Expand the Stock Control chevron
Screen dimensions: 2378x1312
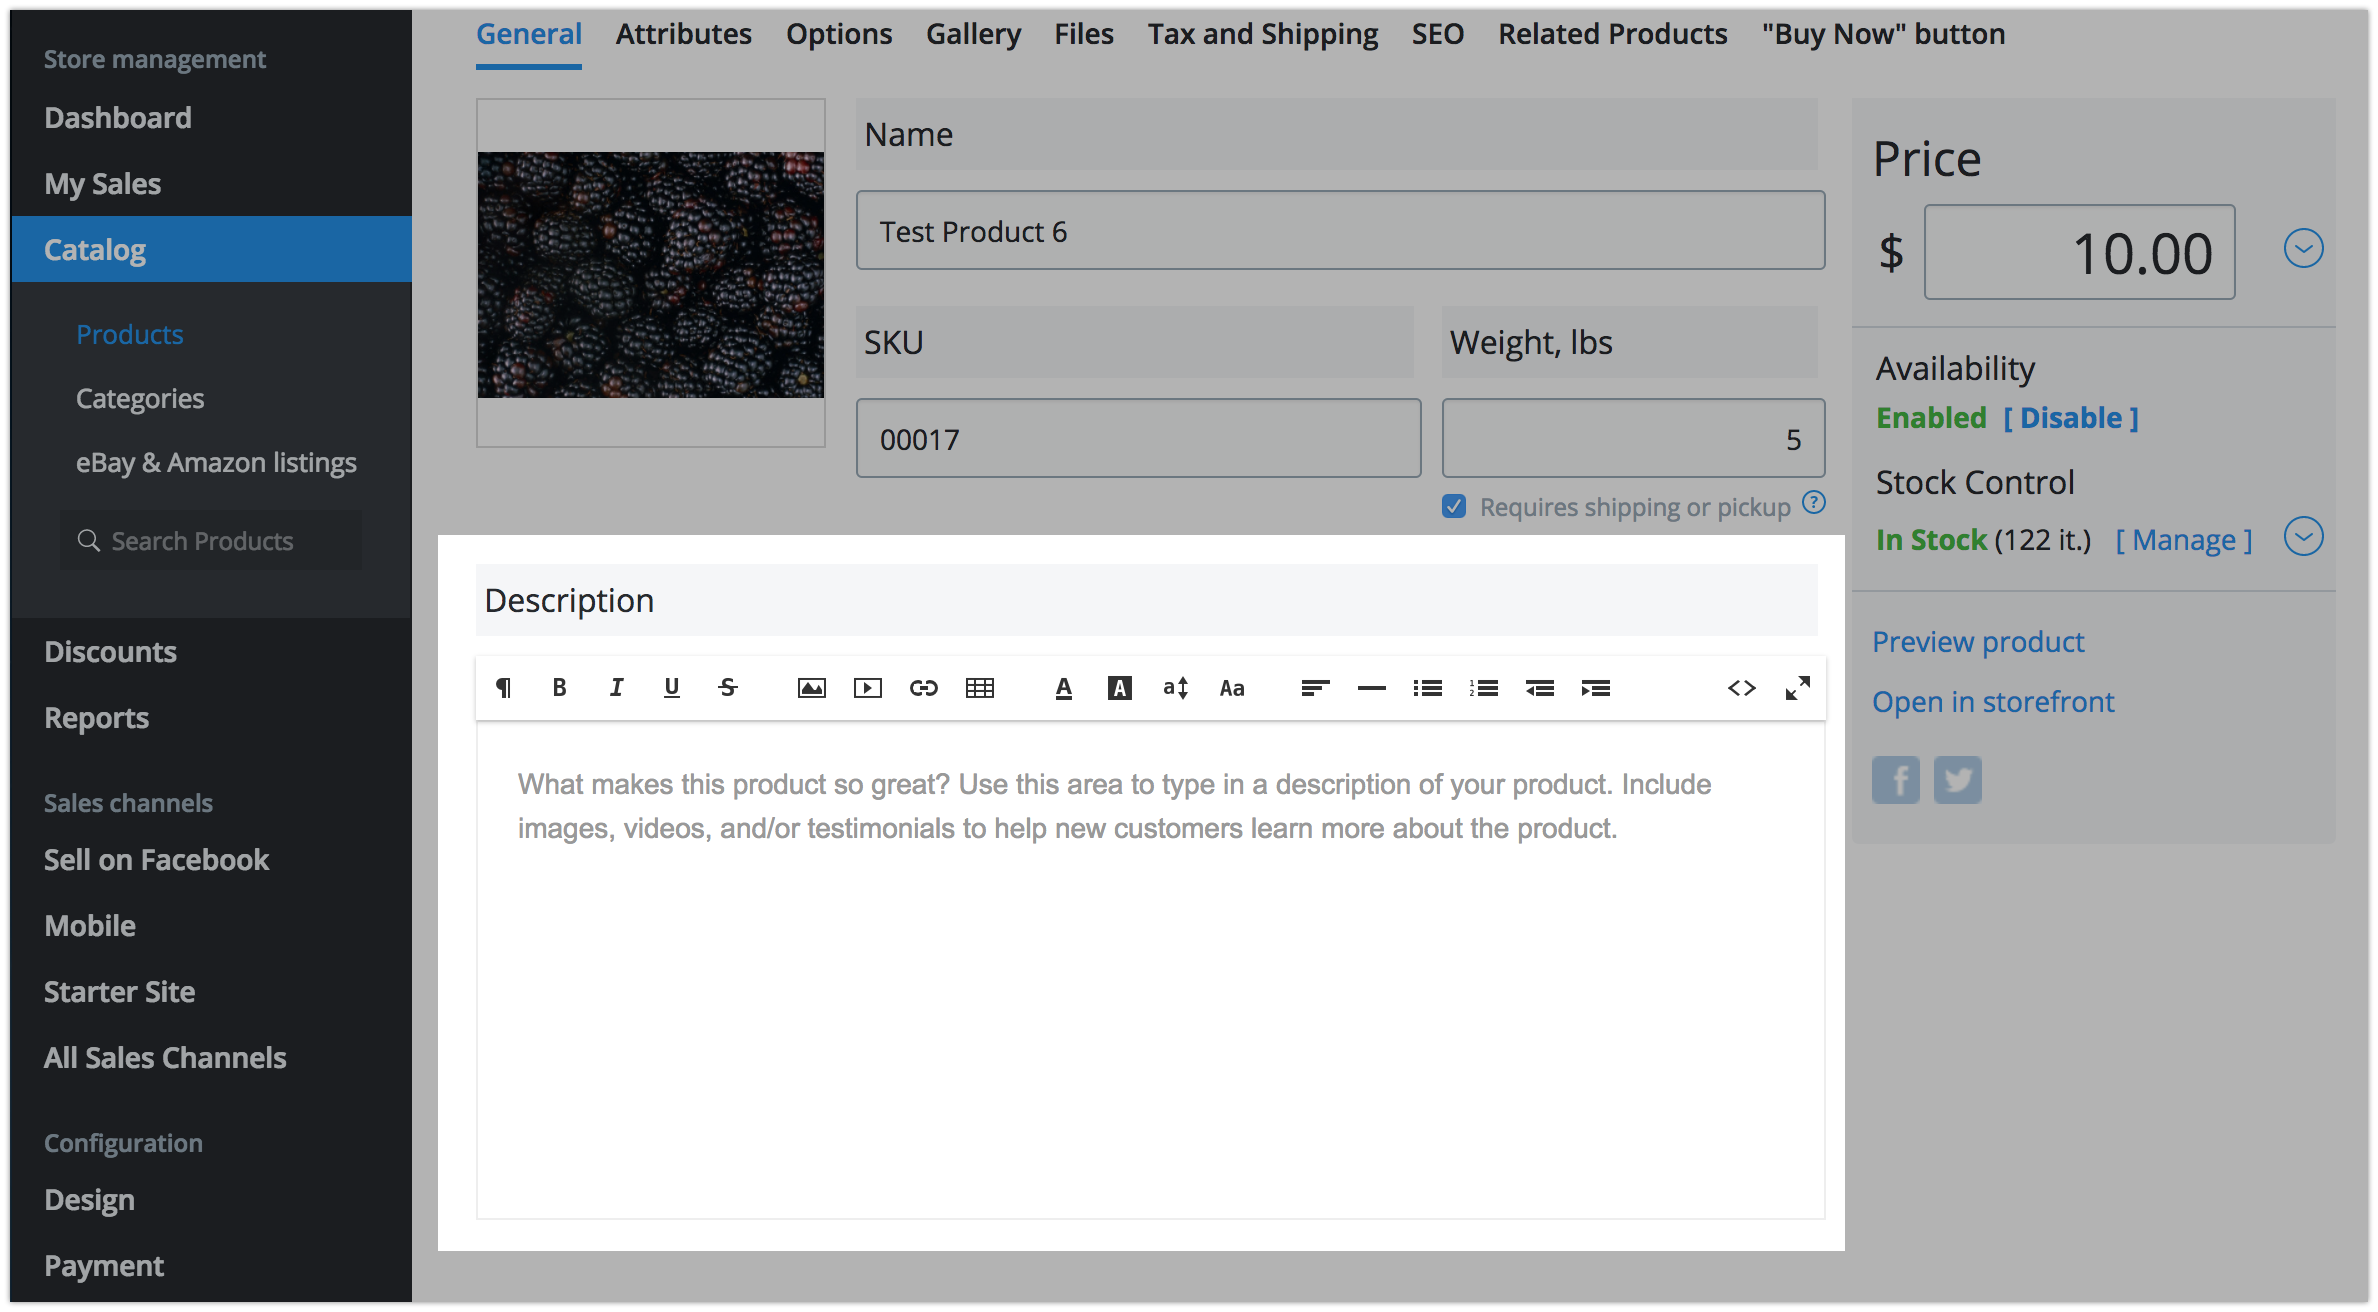pyautogui.click(x=2303, y=537)
